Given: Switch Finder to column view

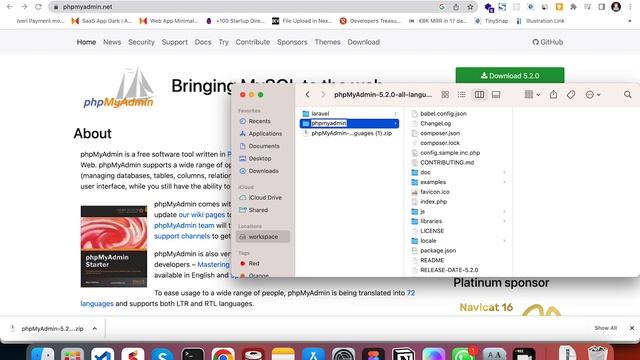Looking at the screenshot, I should pyautogui.click(x=479, y=95).
